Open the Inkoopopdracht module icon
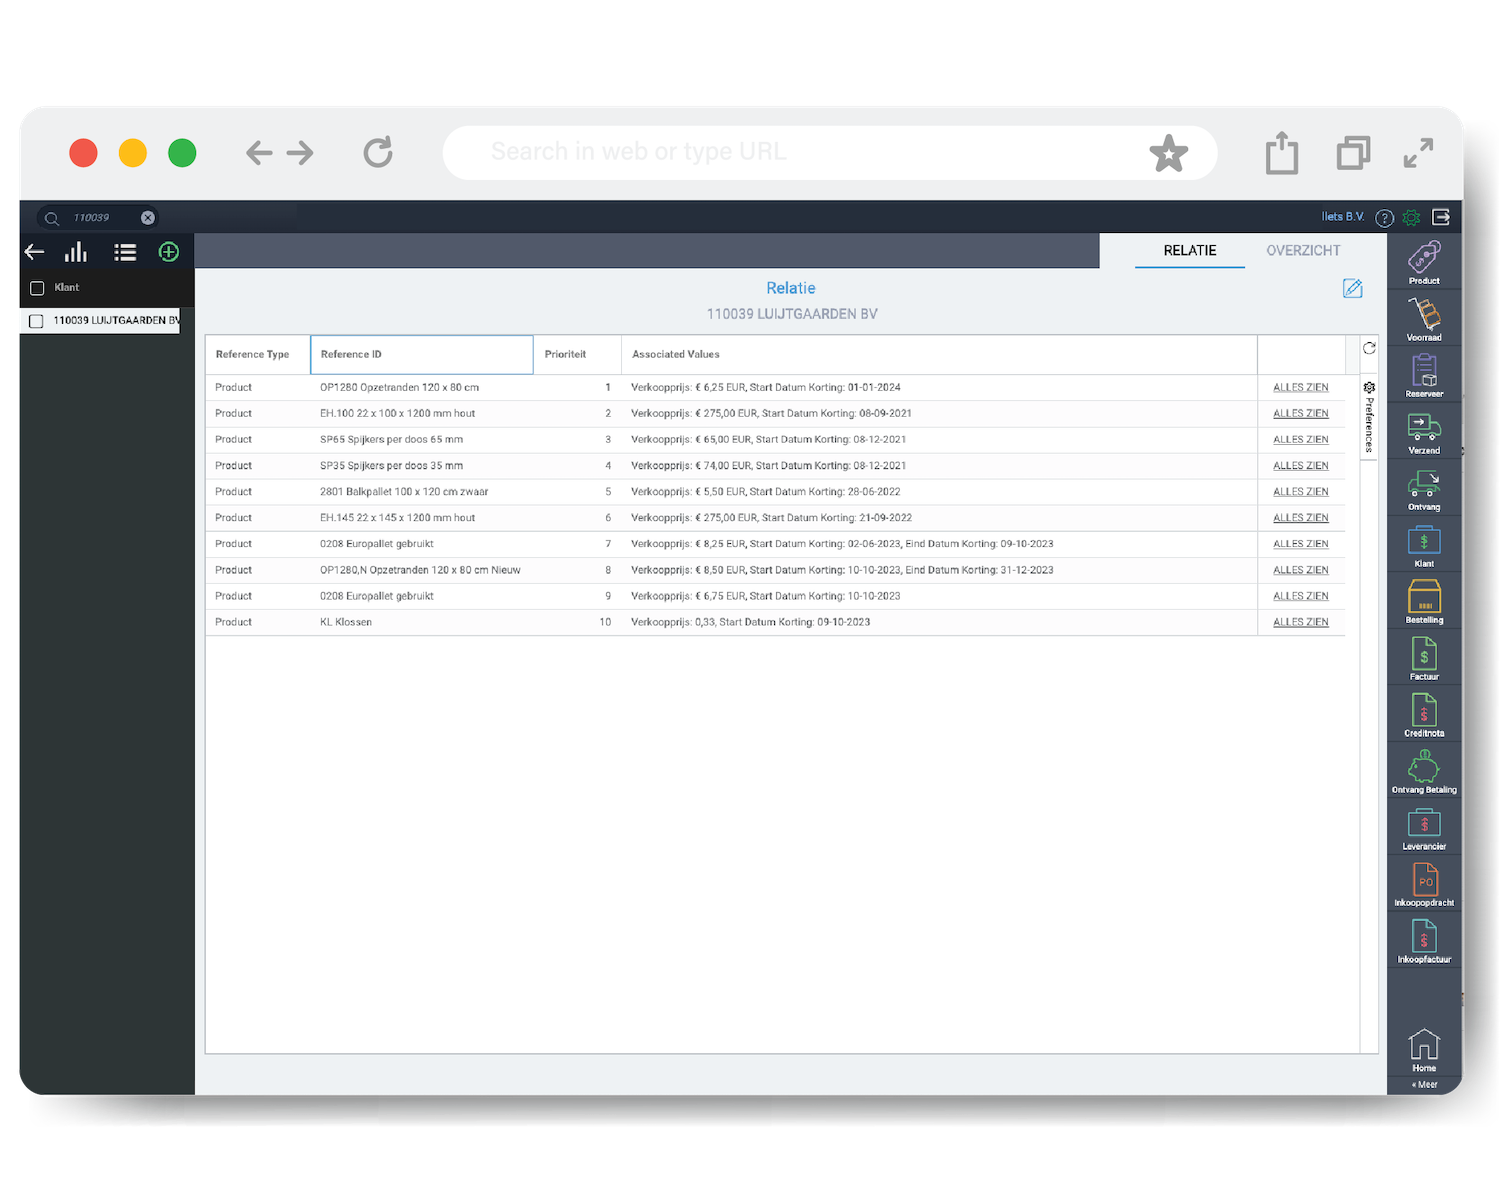This screenshot has width=1500, height=1200. 1424,885
